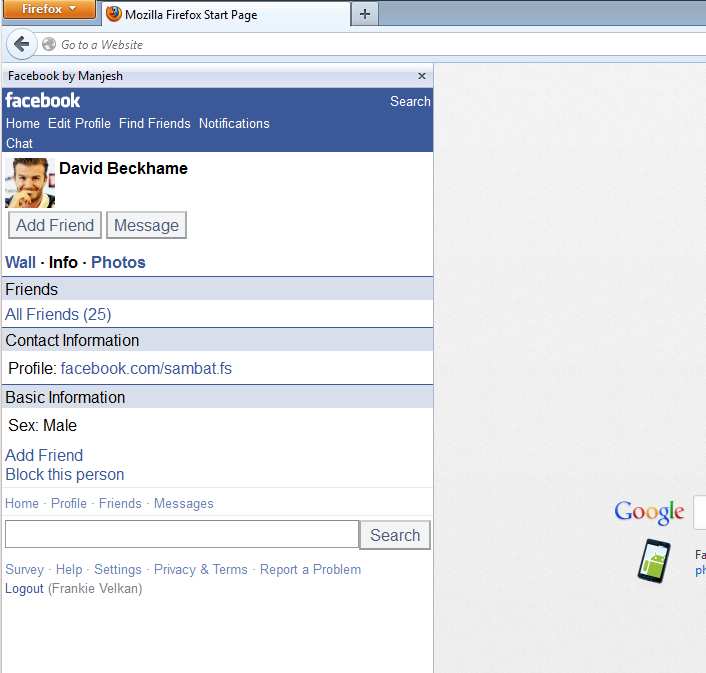The image size is (706, 673).
Task: Open All Friends (25) list
Action: 58,314
